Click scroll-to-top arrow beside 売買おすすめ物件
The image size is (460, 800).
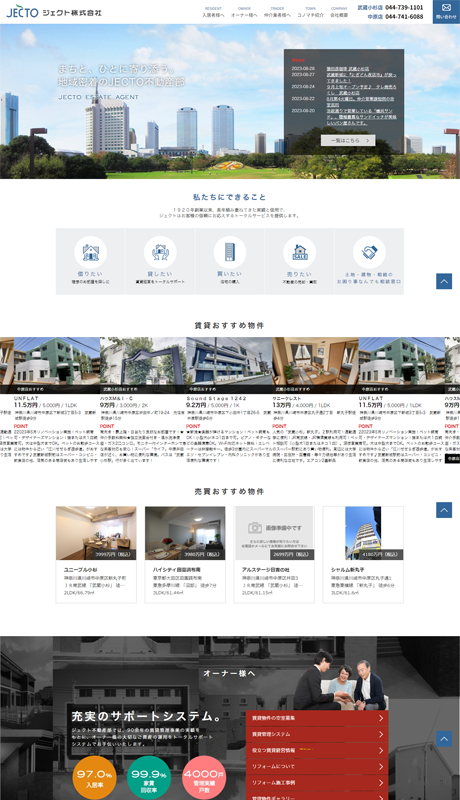pos(444,510)
